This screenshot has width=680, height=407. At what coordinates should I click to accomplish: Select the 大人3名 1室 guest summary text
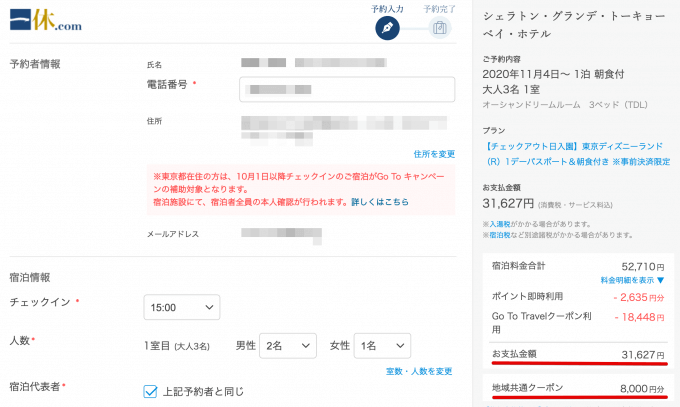(511, 90)
